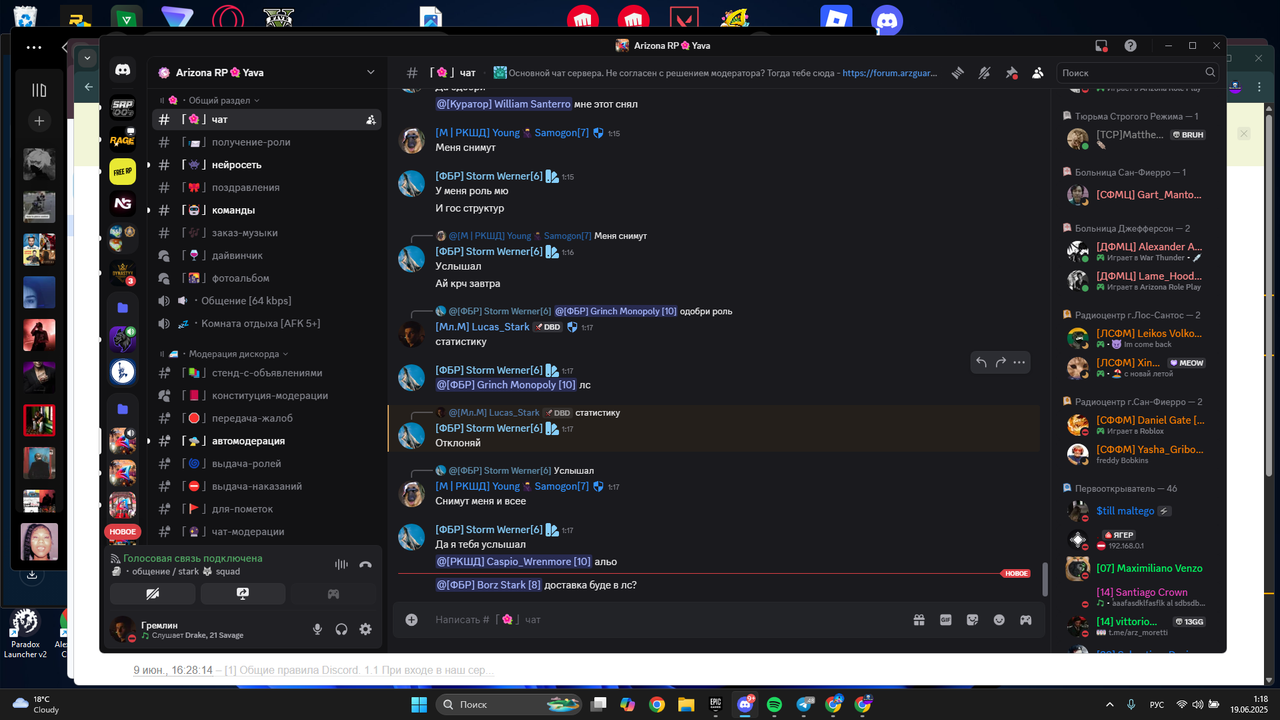The width and height of the screenshot is (1280, 720).
Task: Forward arrow on hovered message
Action: click(1000, 362)
